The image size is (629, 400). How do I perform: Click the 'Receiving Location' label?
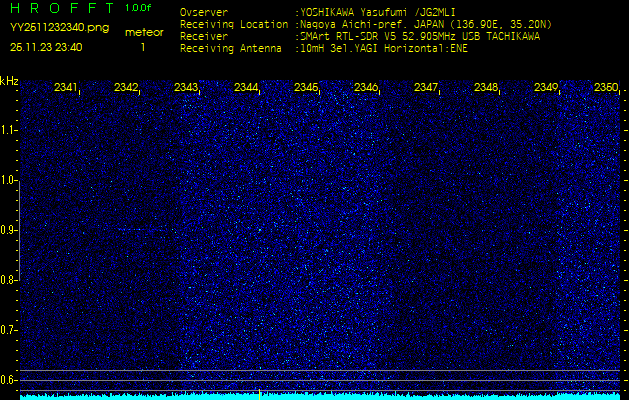pyautogui.click(x=234, y=24)
